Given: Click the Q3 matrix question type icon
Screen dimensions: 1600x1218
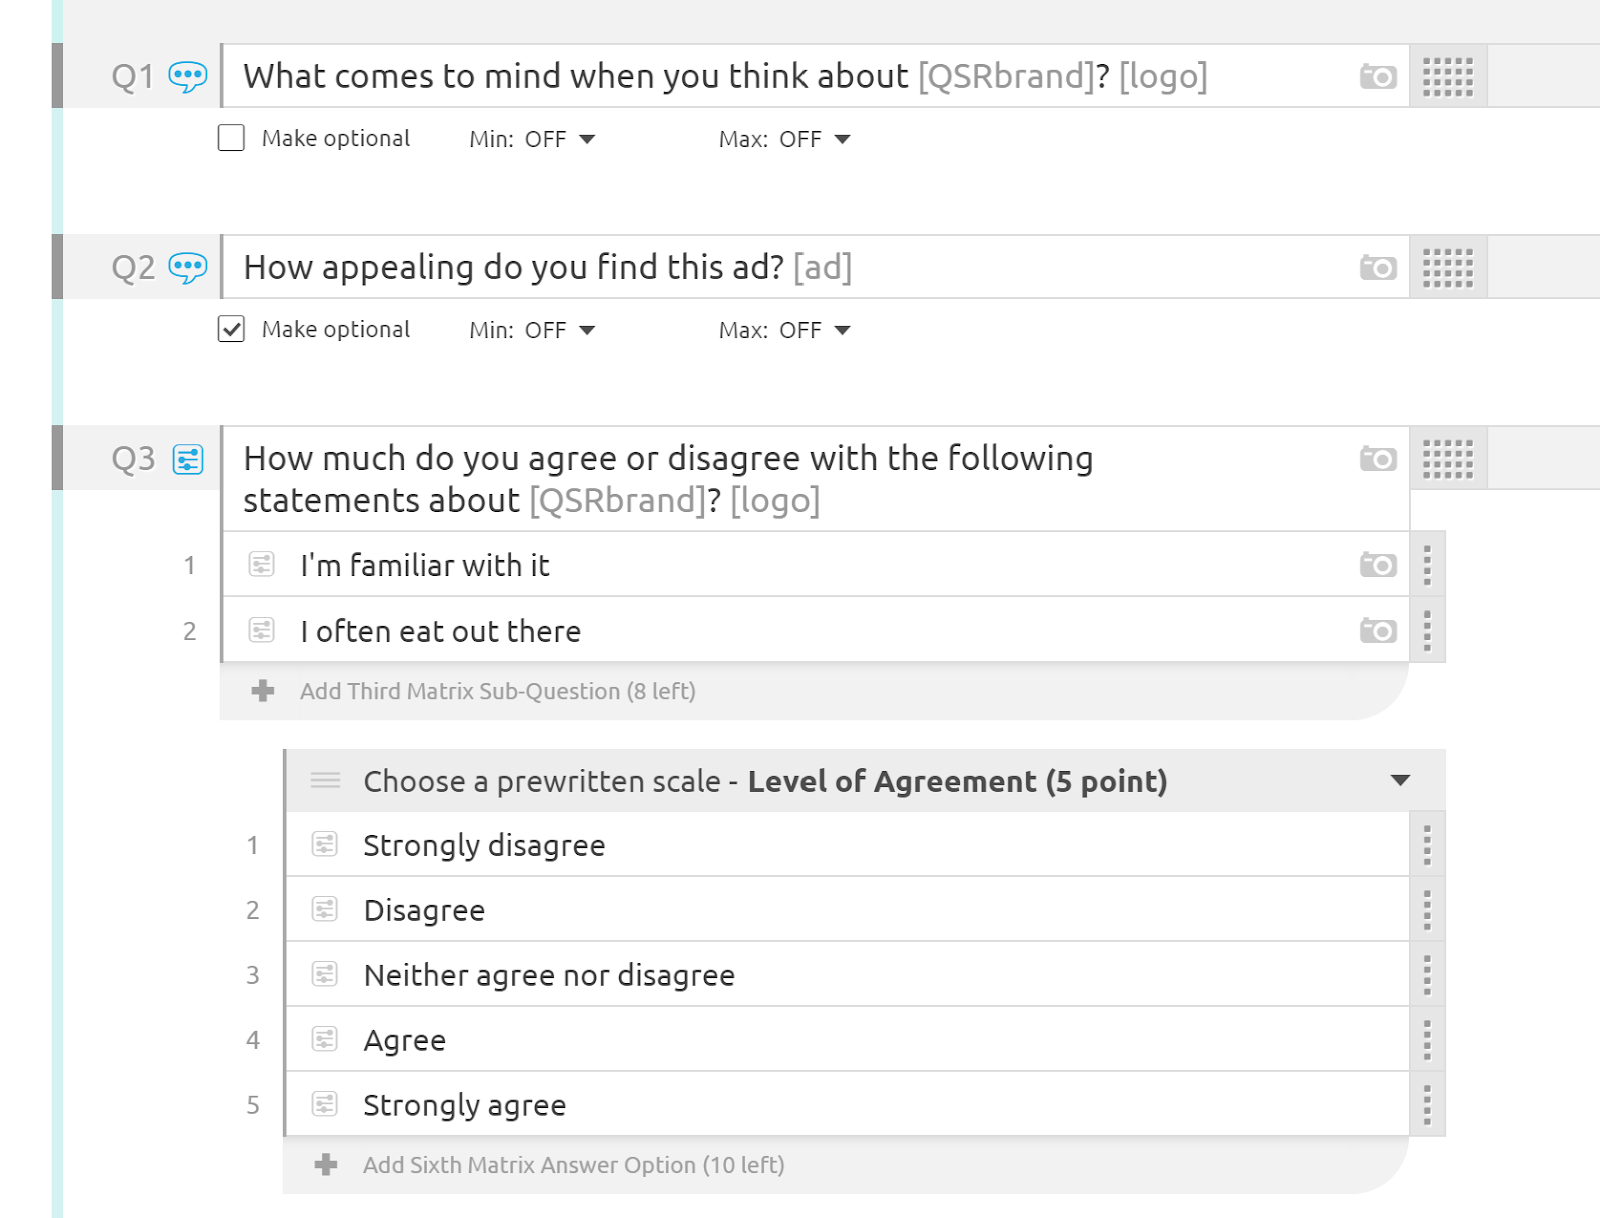Looking at the screenshot, I should (188, 459).
